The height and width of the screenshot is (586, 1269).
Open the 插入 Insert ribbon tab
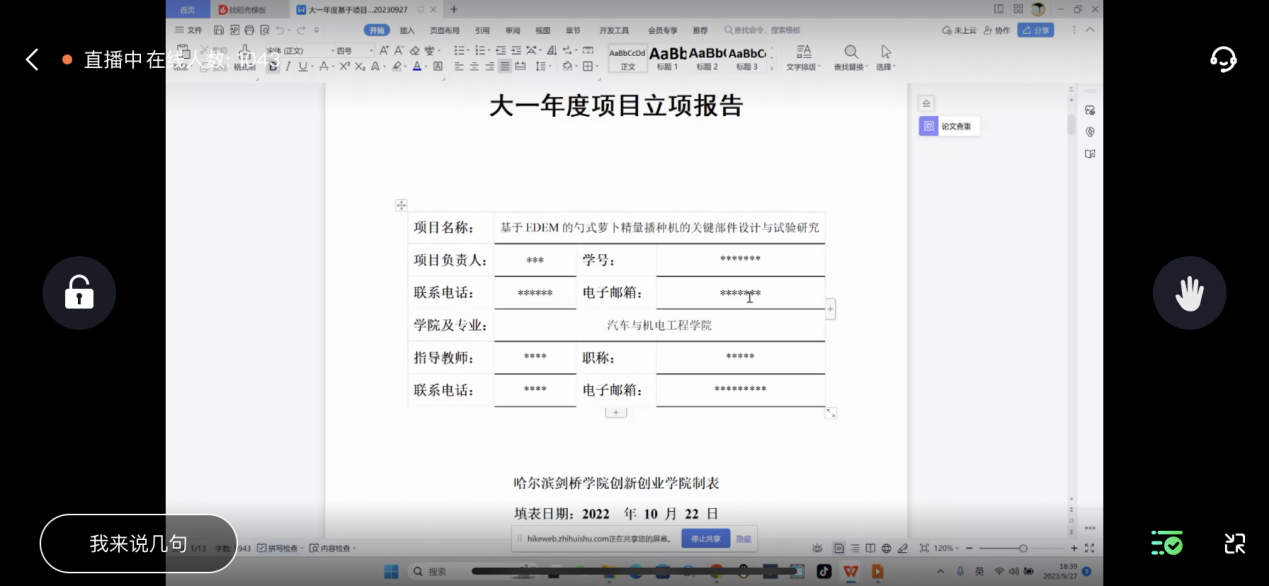coord(407,30)
